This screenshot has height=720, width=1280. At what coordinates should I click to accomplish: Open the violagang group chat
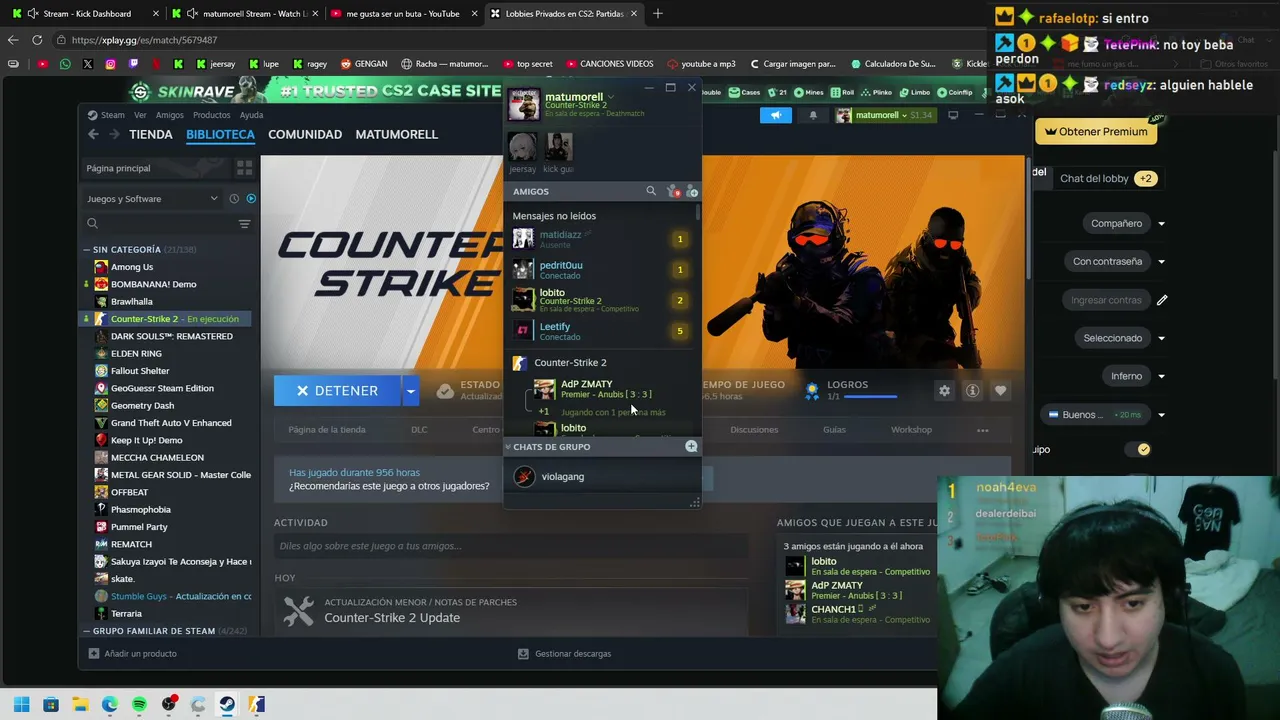pos(600,477)
